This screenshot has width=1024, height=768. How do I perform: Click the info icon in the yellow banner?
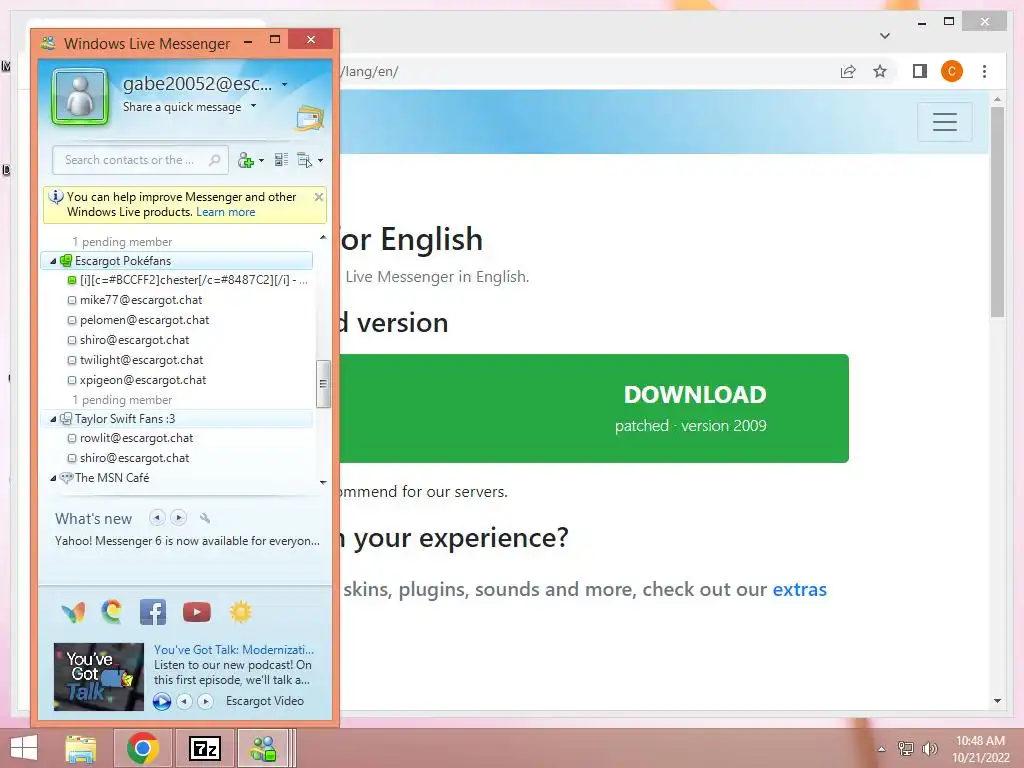56,197
